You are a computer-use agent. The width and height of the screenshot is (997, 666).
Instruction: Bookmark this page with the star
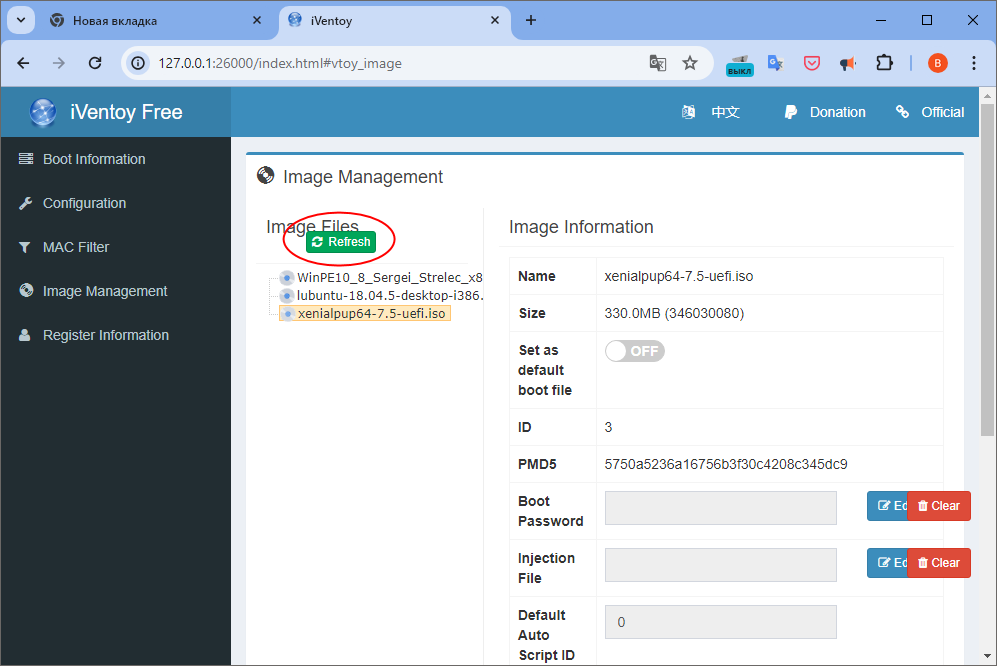click(x=690, y=63)
